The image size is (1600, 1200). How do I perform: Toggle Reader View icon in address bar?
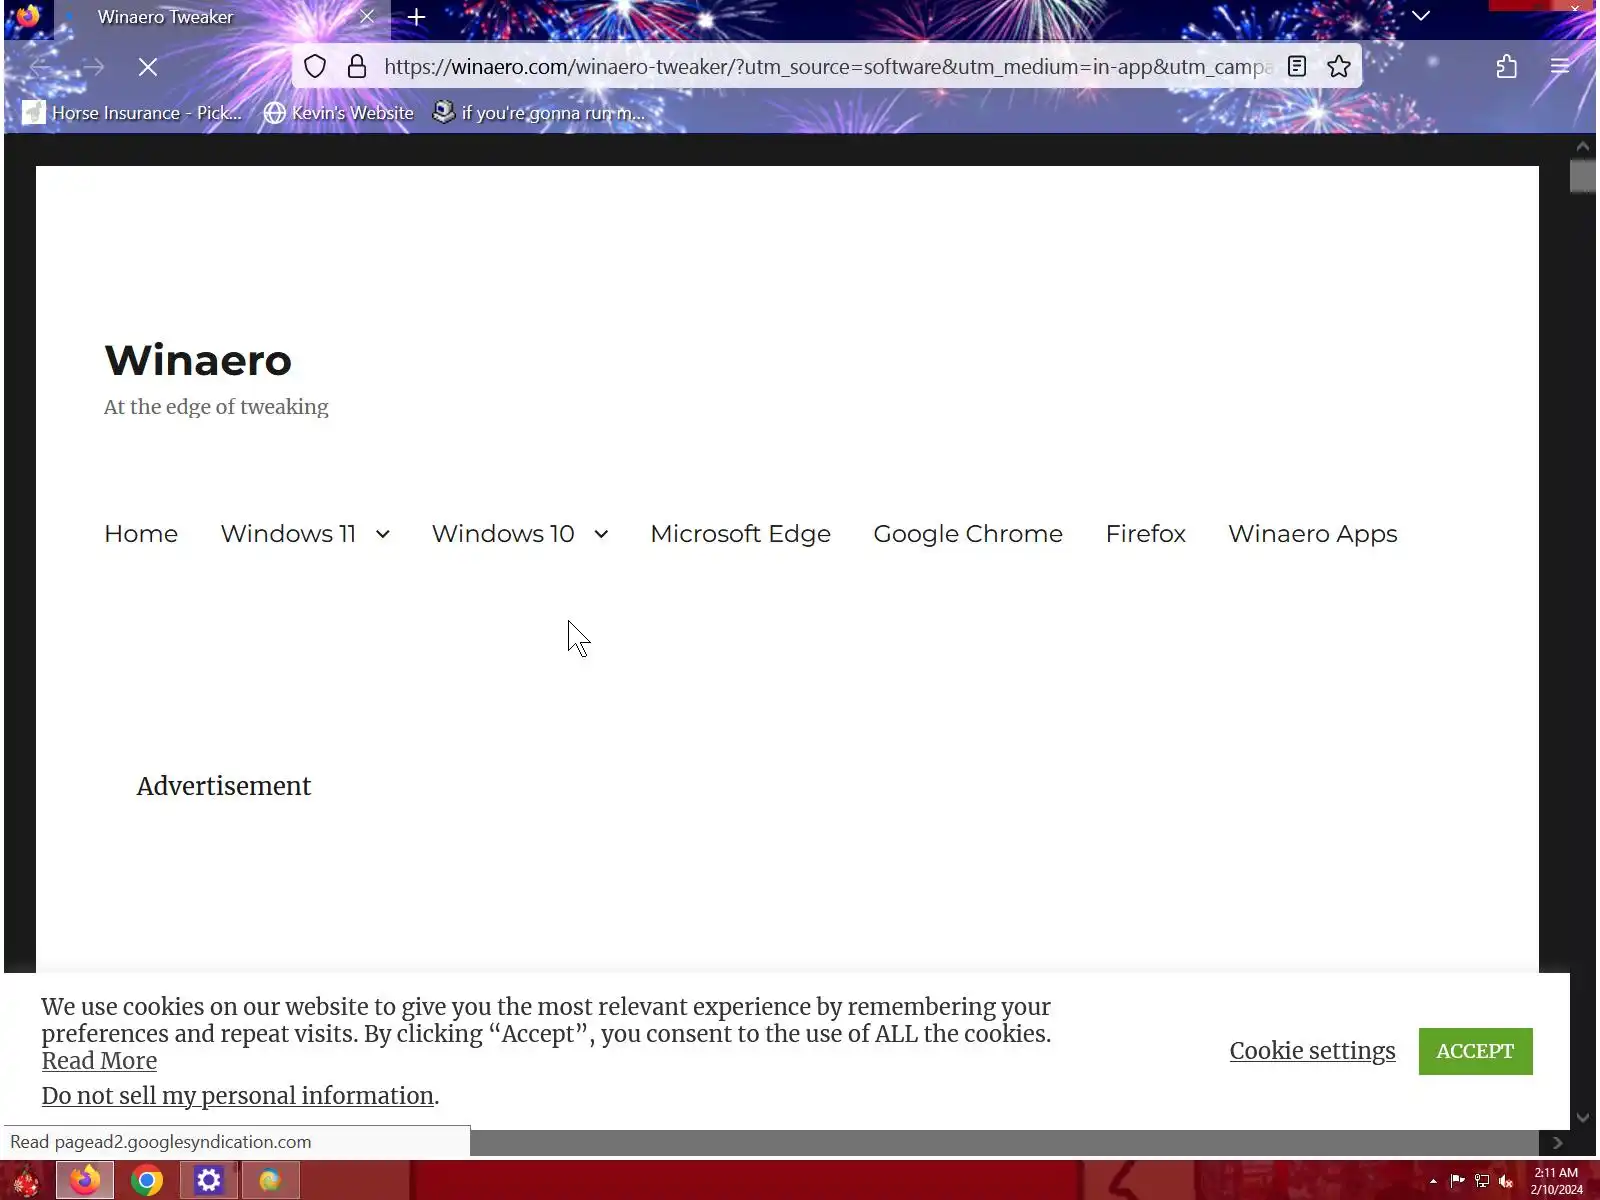click(1297, 67)
